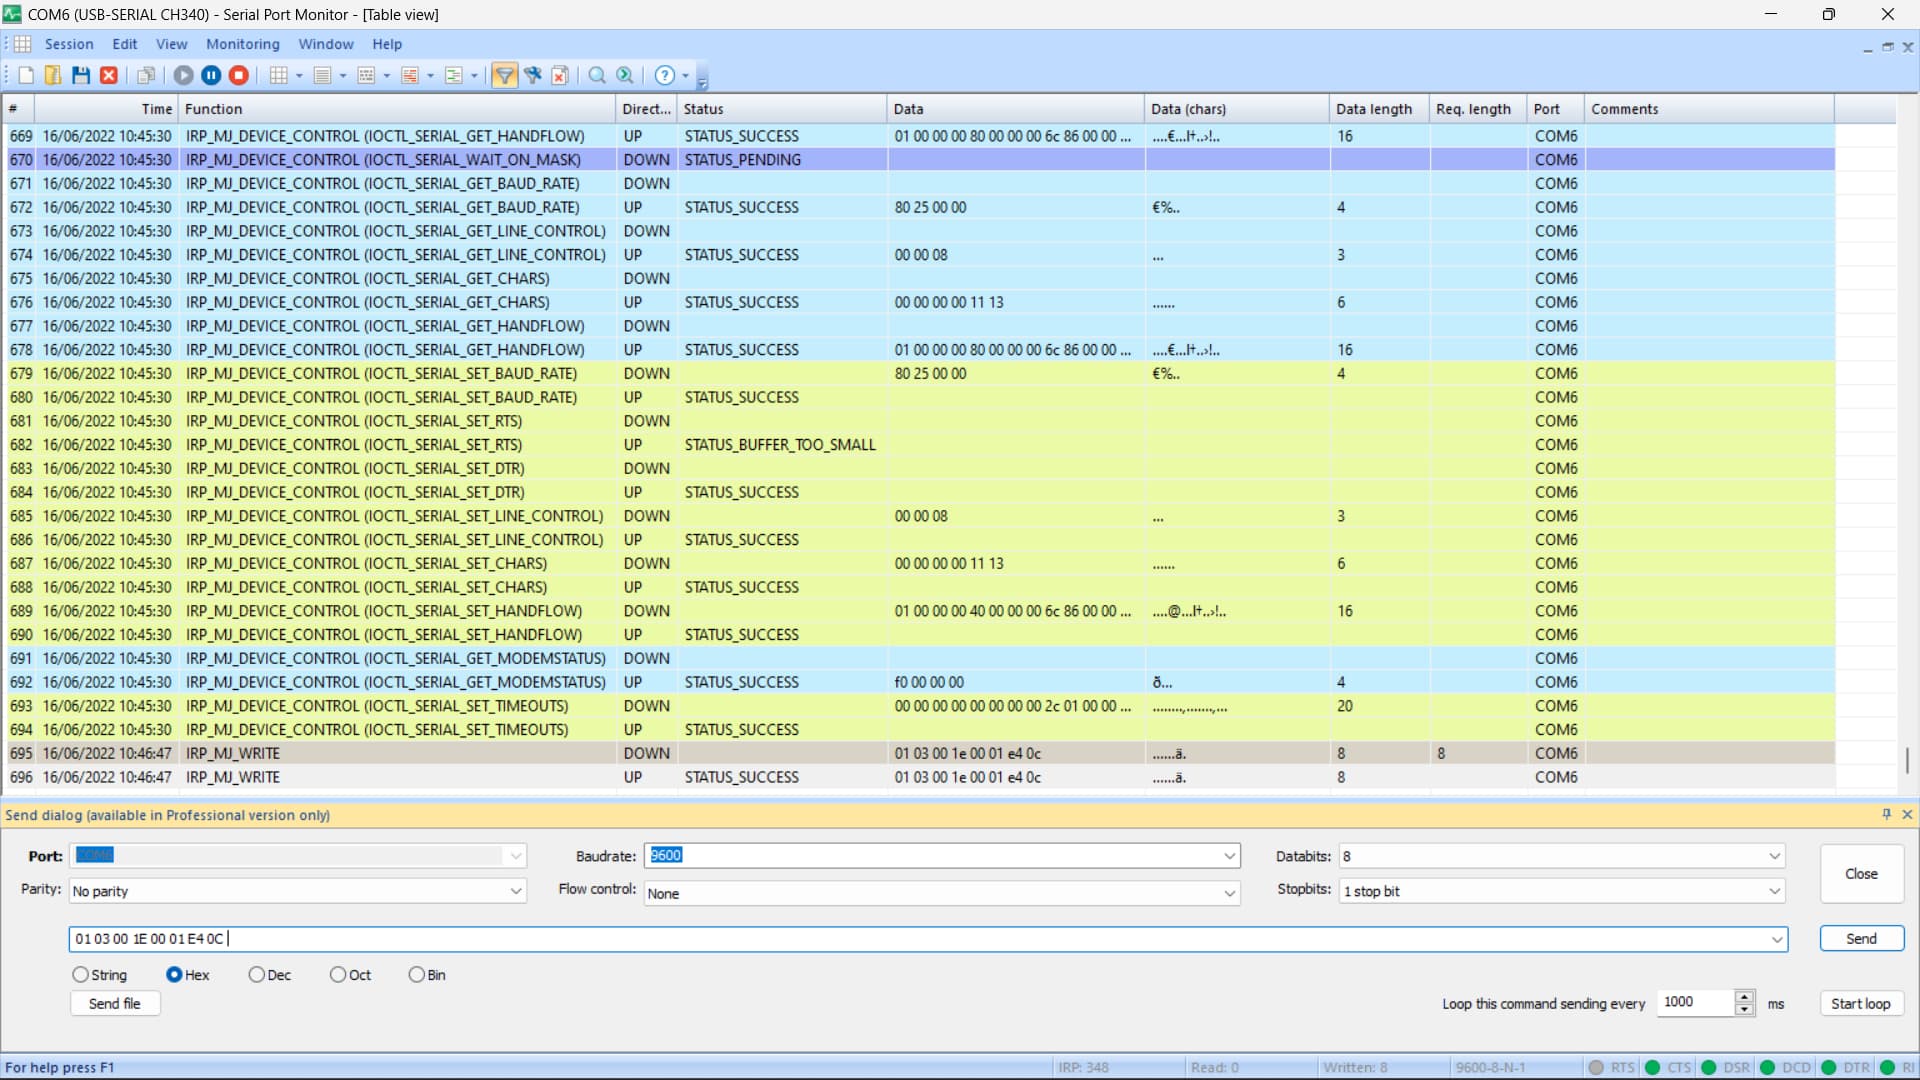This screenshot has height=1080, width=1920.
Task: Expand the Parity combo box
Action: (516, 891)
